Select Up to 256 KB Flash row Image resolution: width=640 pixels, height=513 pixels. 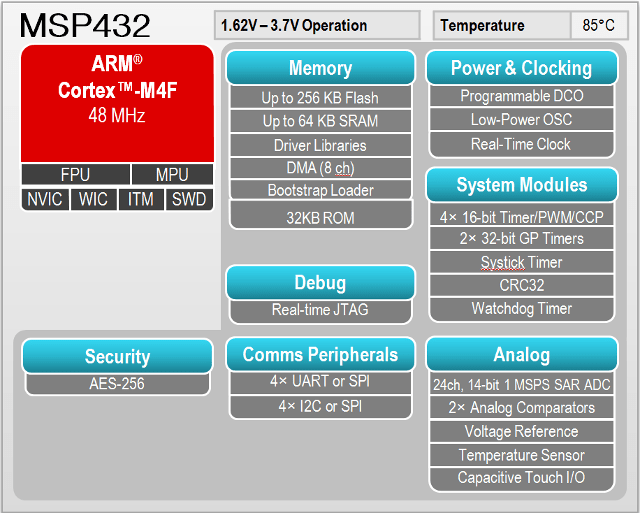(x=320, y=98)
